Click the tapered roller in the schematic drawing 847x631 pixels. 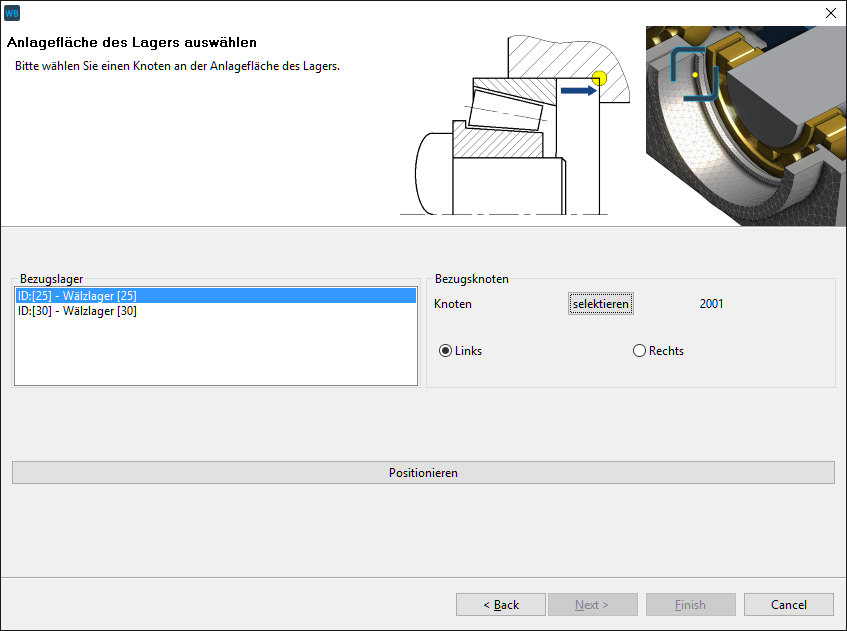pyautogui.click(x=507, y=107)
